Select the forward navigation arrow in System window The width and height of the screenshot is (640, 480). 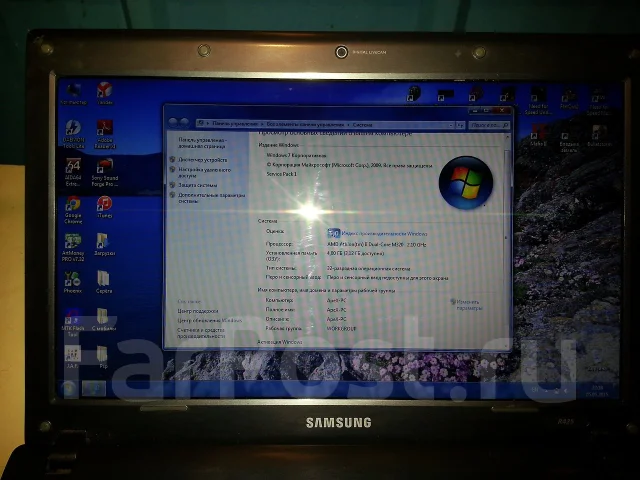click(x=184, y=122)
